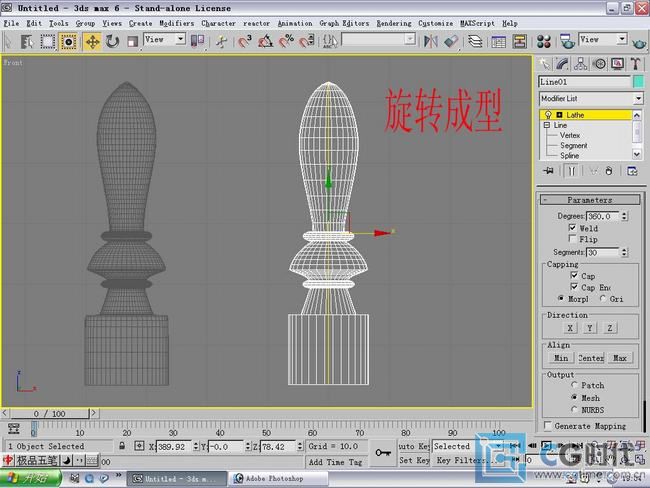Switch to the Hierarchy command panel
Viewport: 650px width, 488px height.
coord(580,64)
